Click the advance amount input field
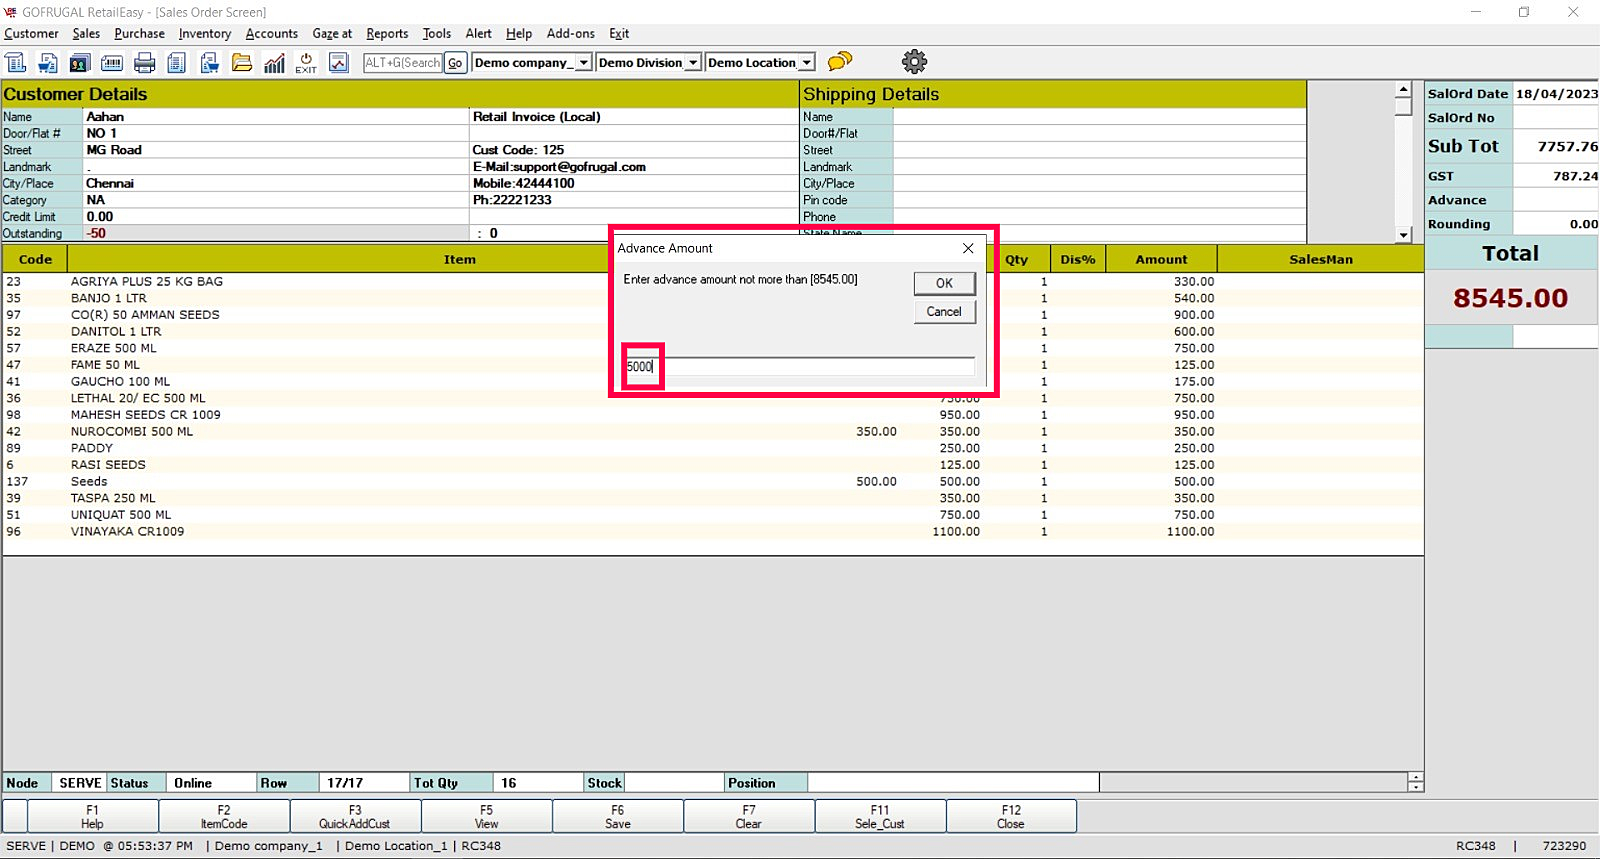This screenshot has height=859, width=1600. [x=800, y=367]
